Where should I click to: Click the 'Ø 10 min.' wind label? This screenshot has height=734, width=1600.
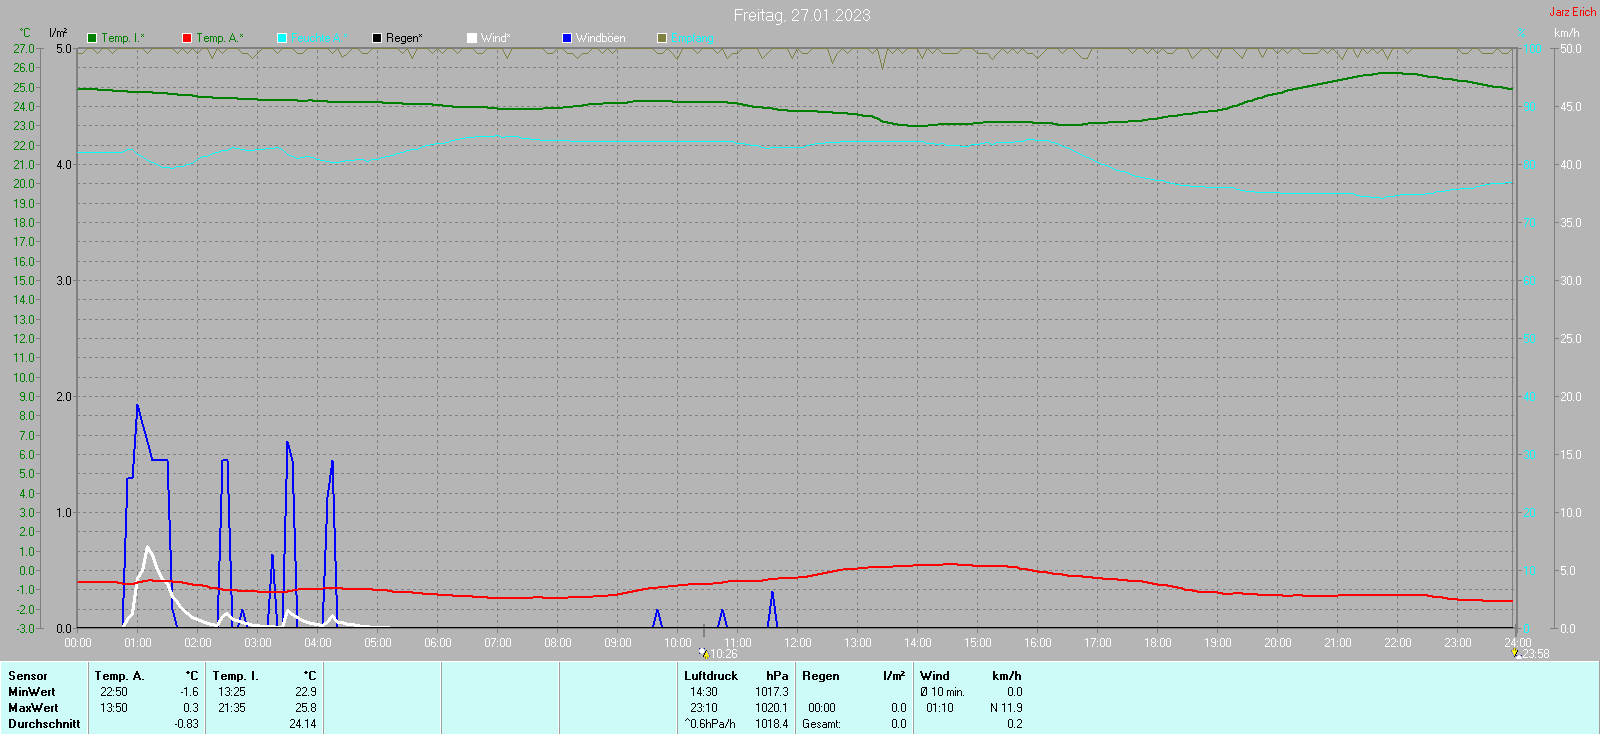(942, 692)
